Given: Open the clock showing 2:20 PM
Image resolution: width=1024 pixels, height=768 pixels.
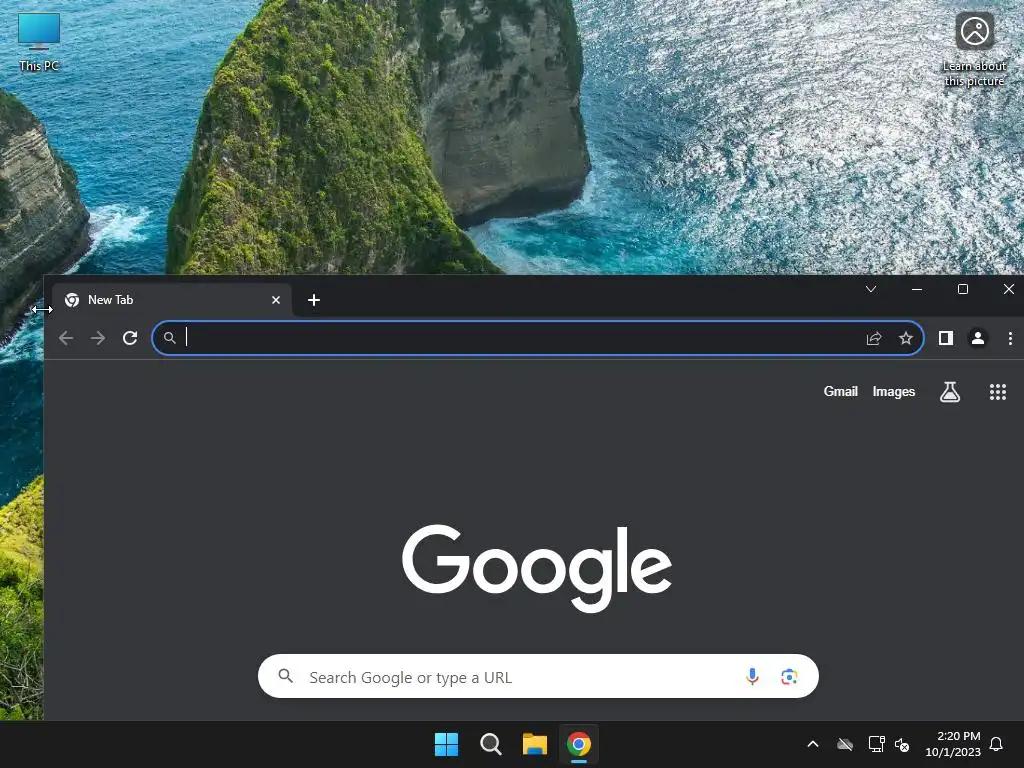Looking at the screenshot, I should 953,744.
